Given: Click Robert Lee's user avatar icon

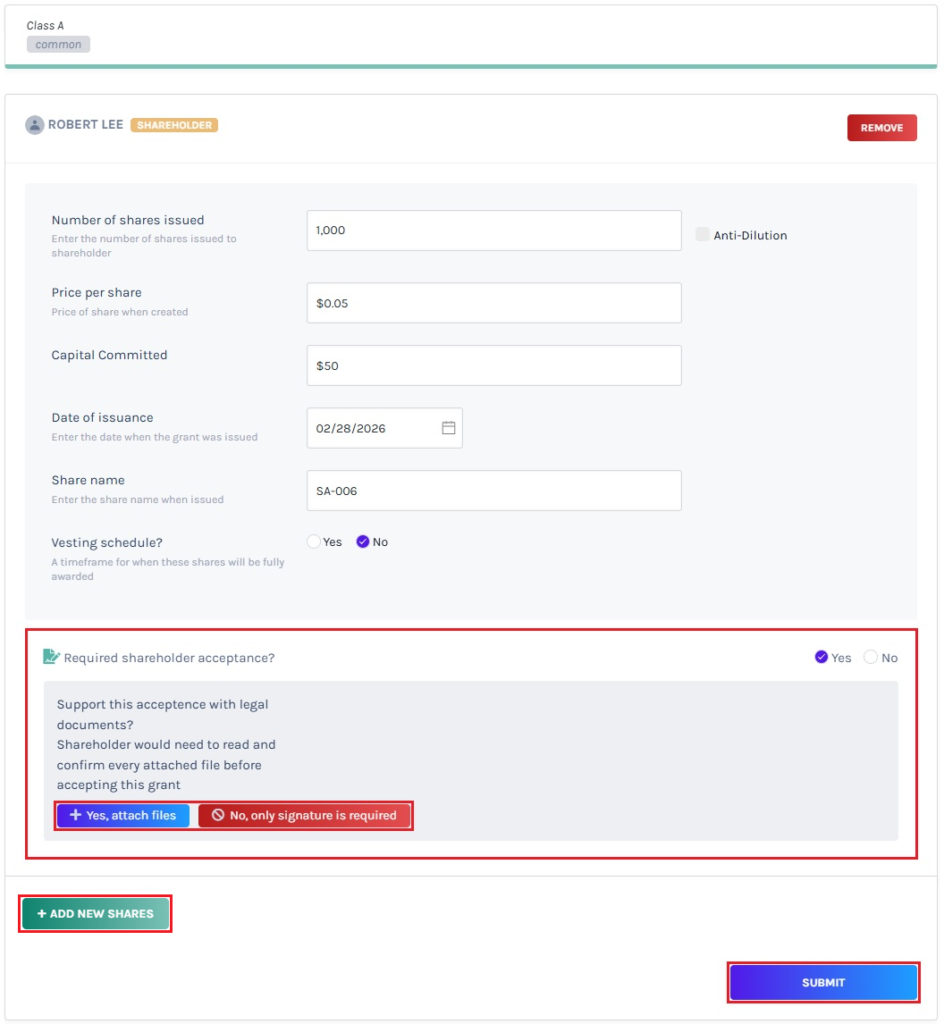Looking at the screenshot, I should (x=35, y=125).
